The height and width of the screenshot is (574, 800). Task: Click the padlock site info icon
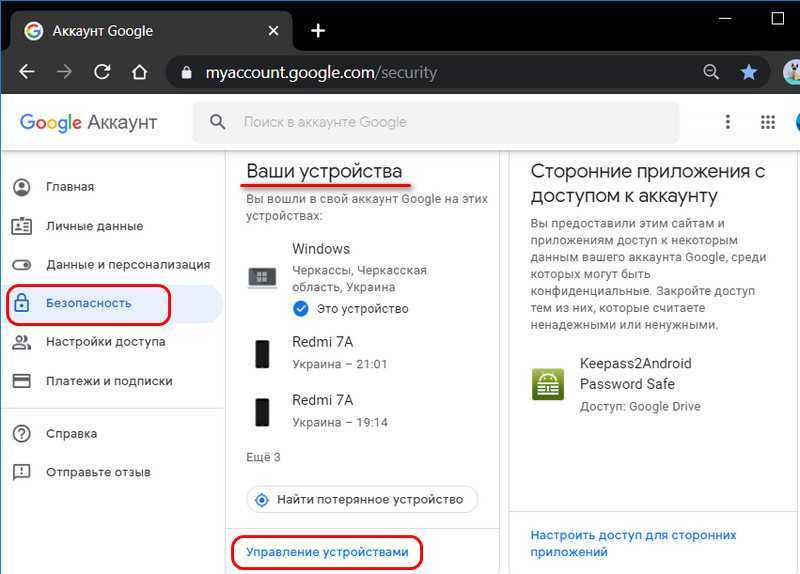pyautogui.click(x=187, y=72)
